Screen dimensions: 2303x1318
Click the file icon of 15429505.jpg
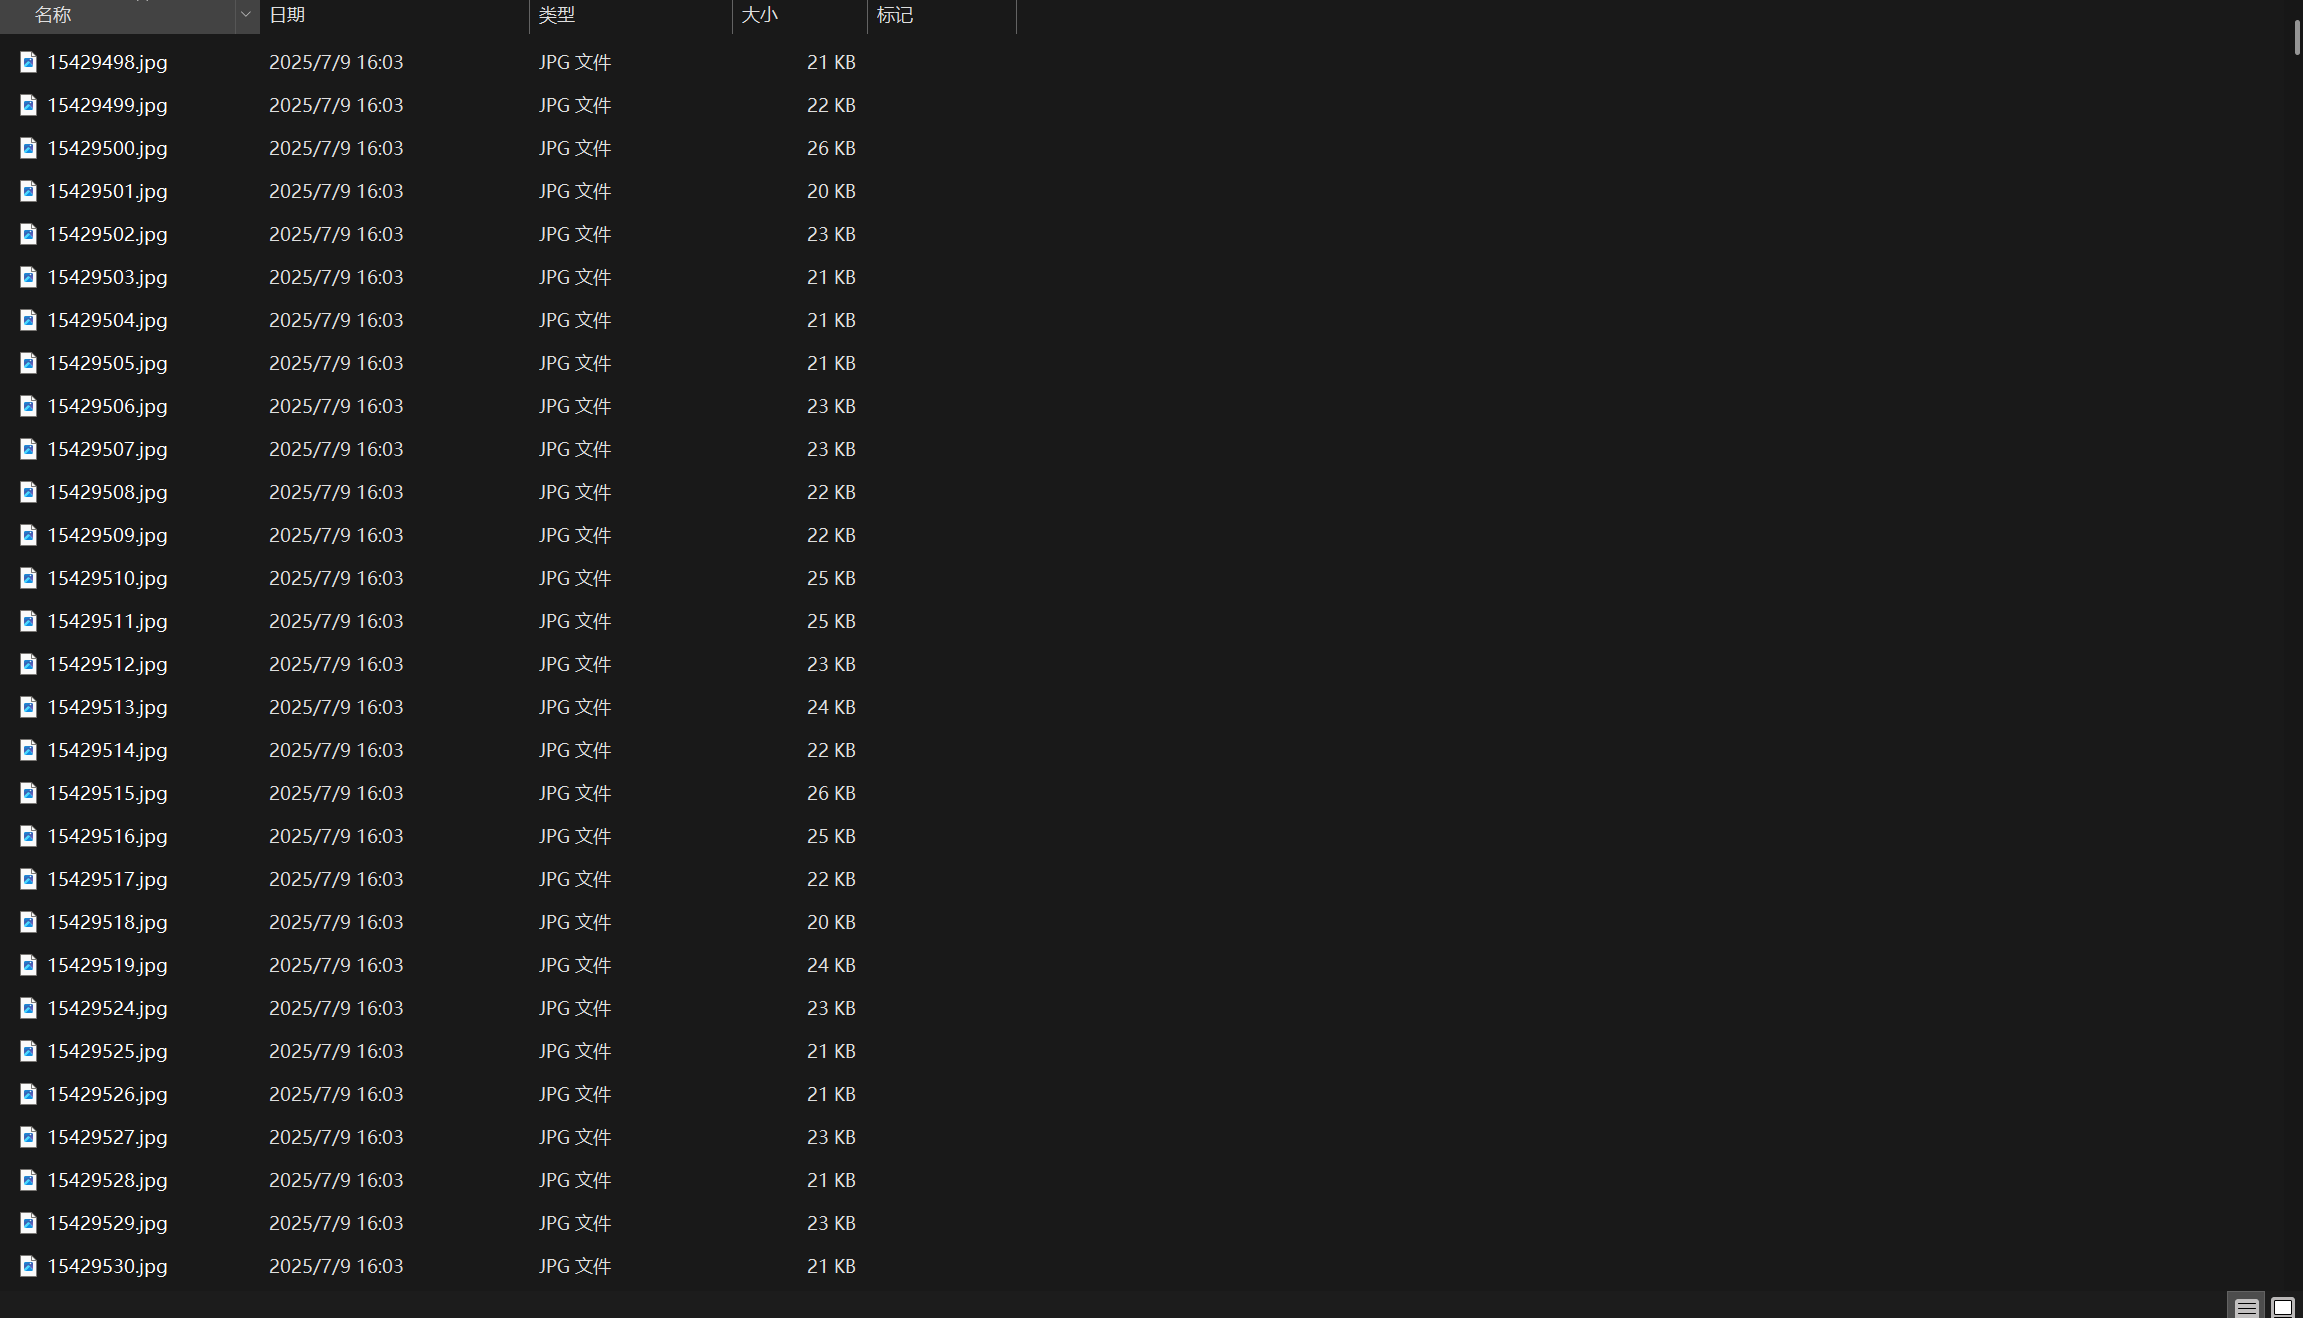[29, 363]
